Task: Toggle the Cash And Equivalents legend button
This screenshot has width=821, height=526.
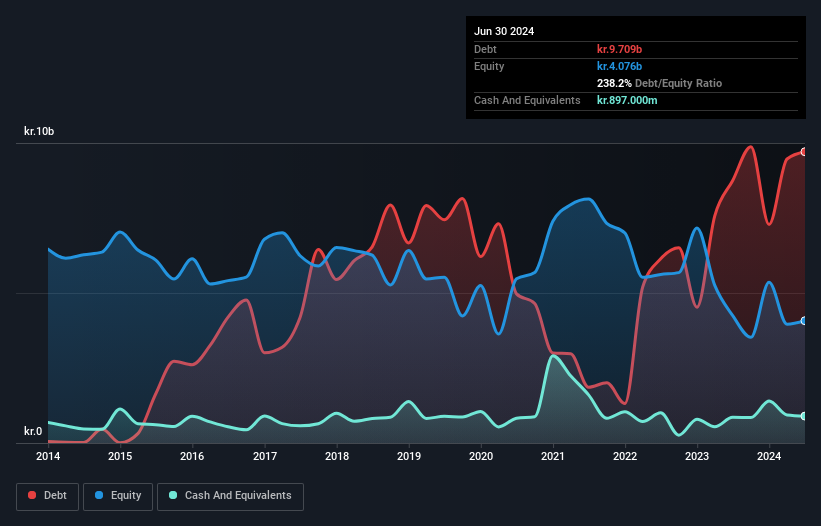Action: pyautogui.click(x=230, y=496)
